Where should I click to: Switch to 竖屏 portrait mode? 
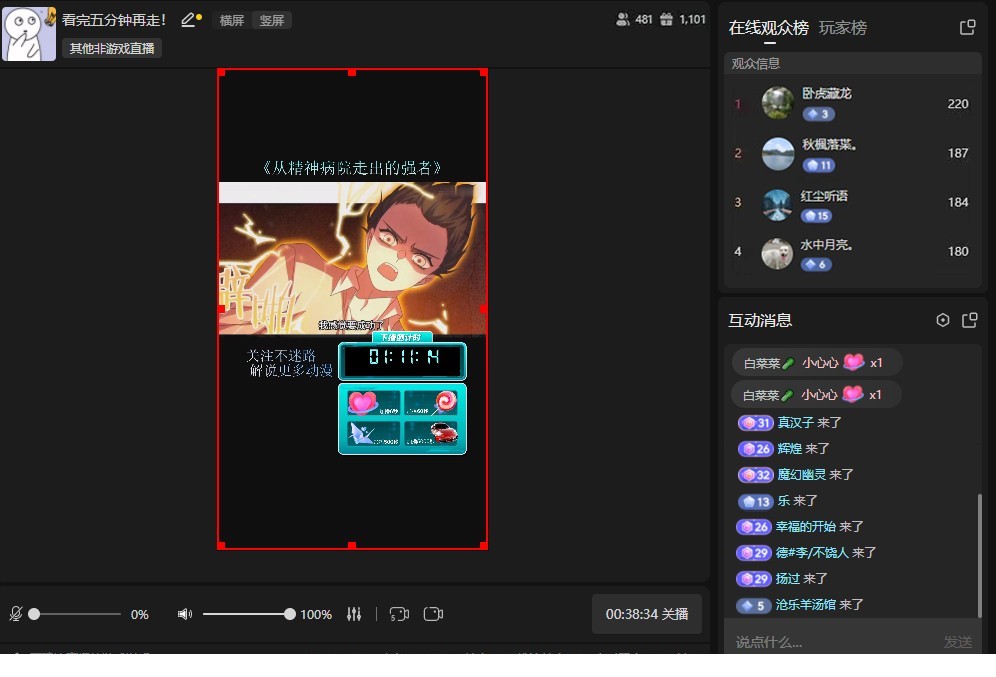(272, 20)
